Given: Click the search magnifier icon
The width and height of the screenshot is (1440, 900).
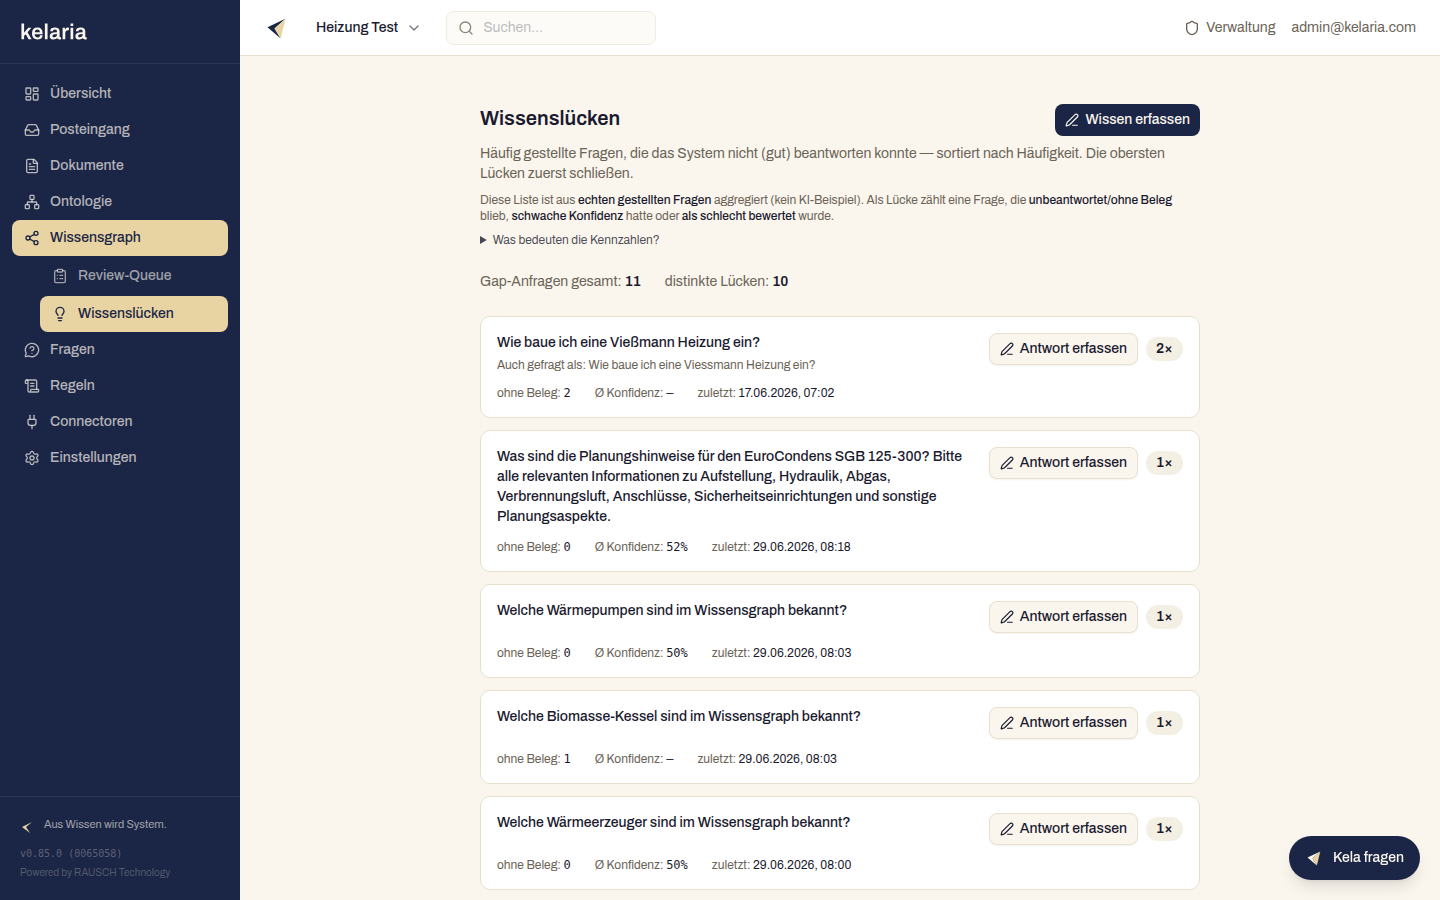Looking at the screenshot, I should (x=466, y=28).
